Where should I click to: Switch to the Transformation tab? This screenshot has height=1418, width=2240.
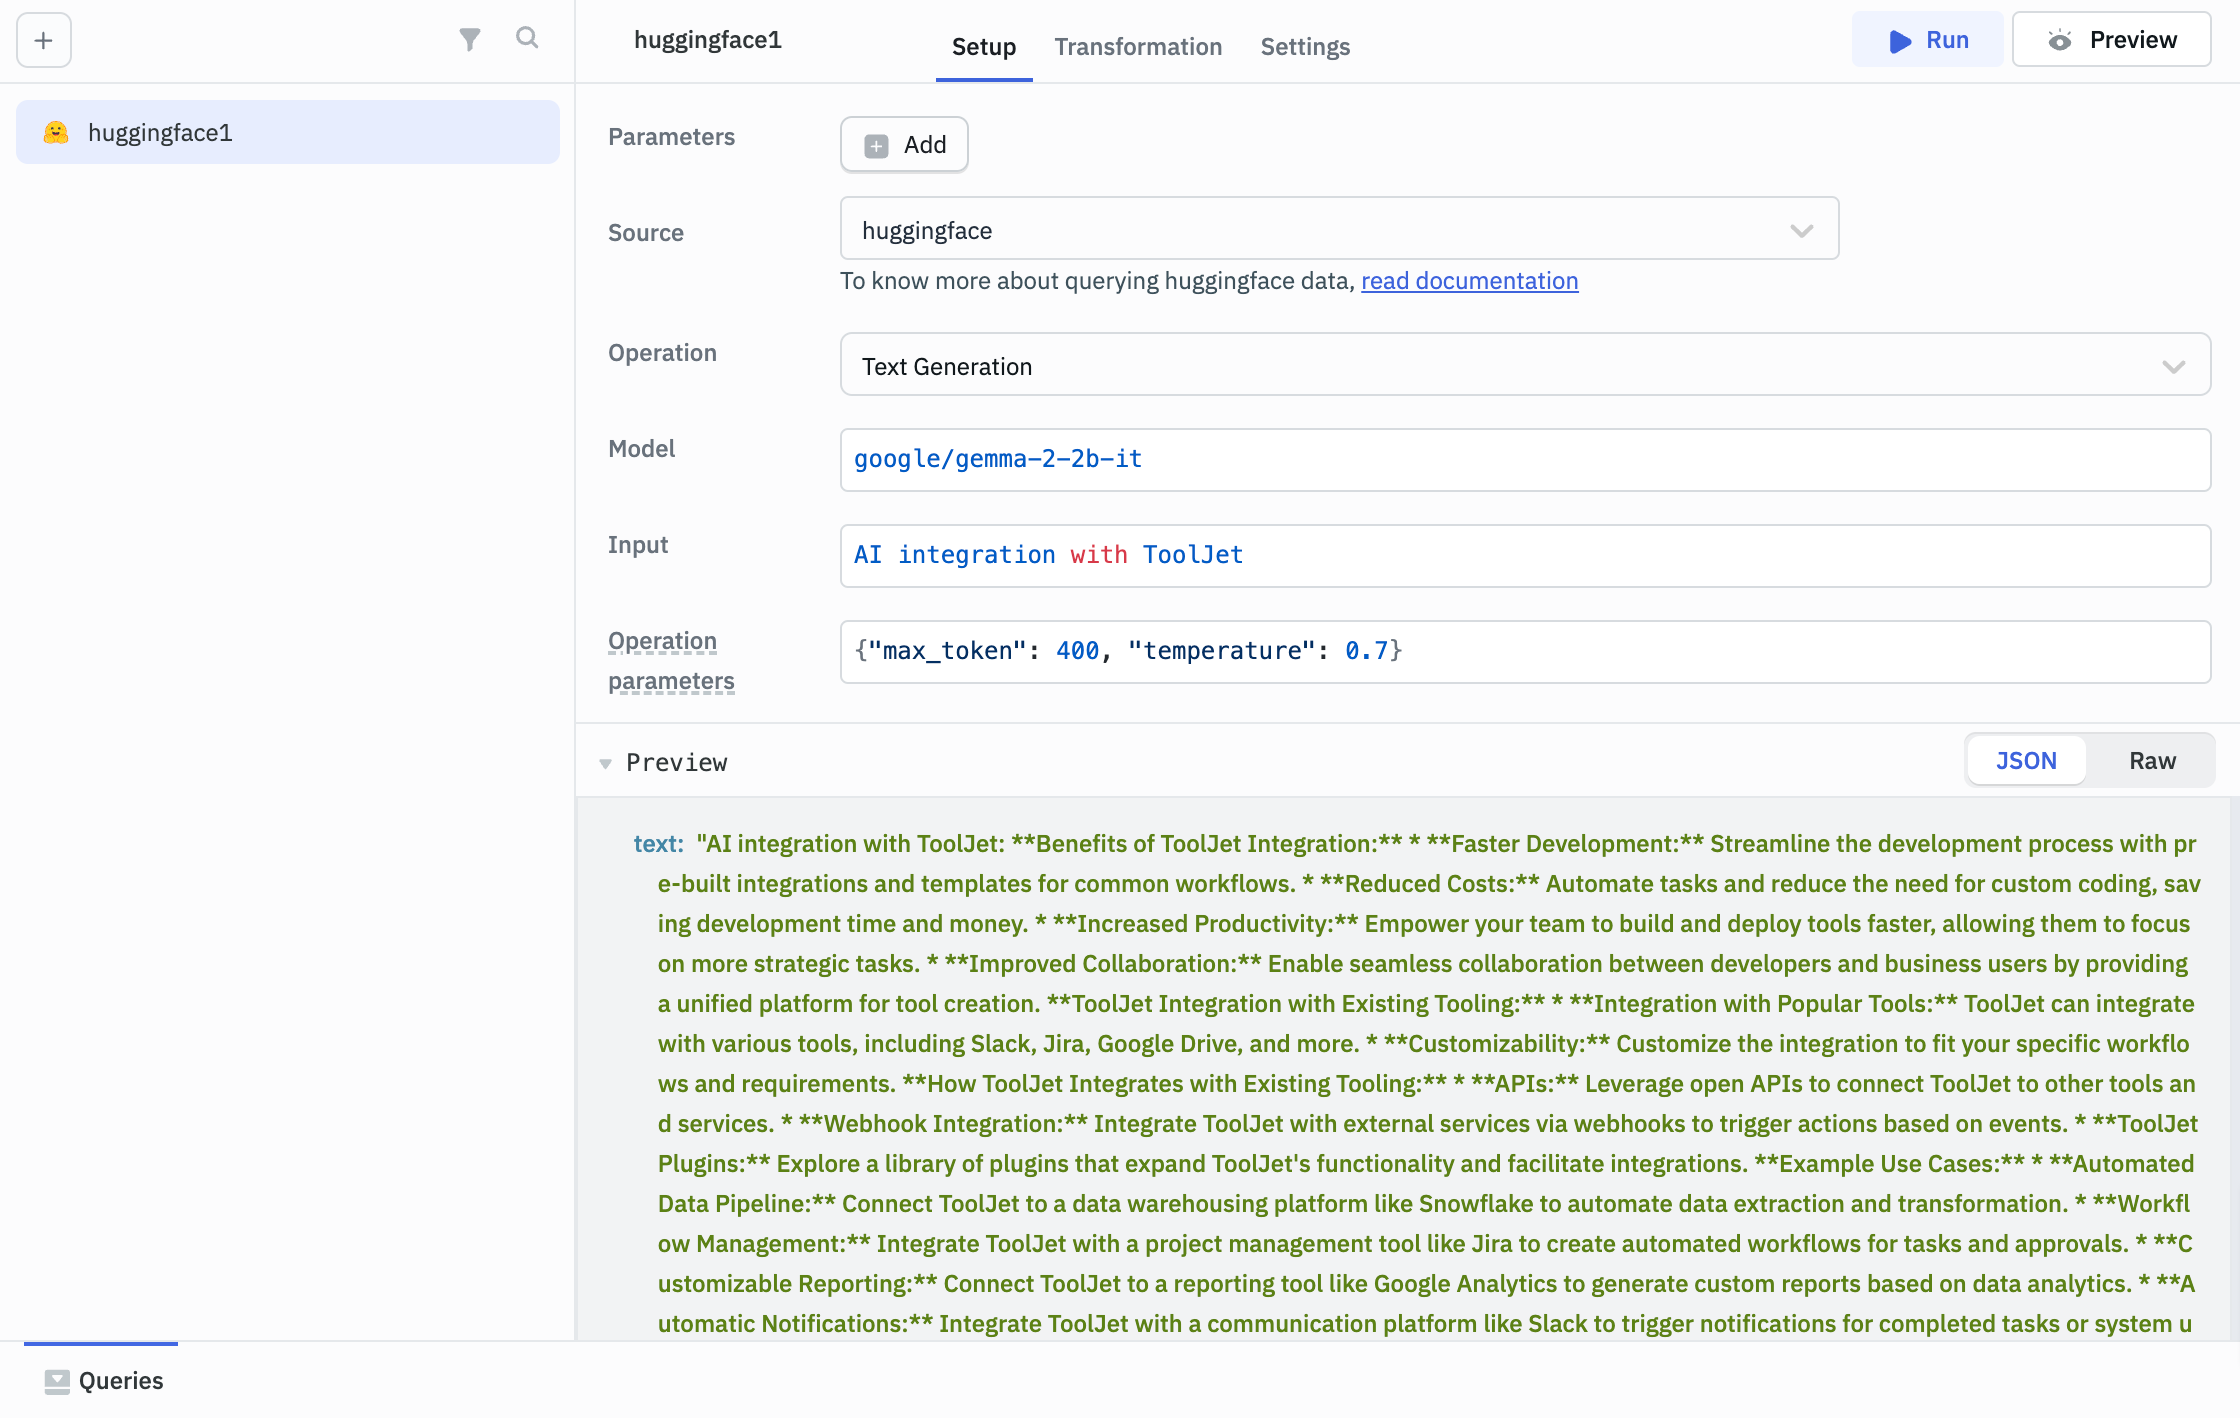point(1138,47)
